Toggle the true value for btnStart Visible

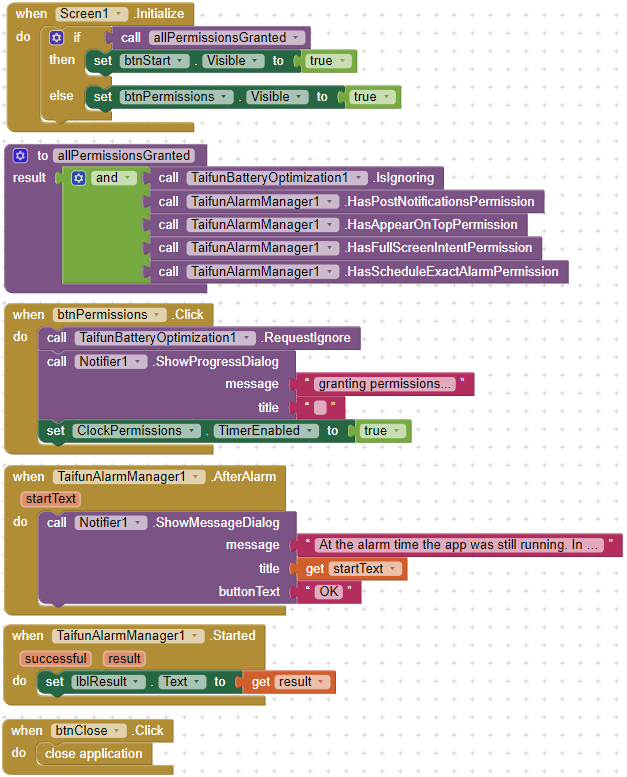point(343,61)
